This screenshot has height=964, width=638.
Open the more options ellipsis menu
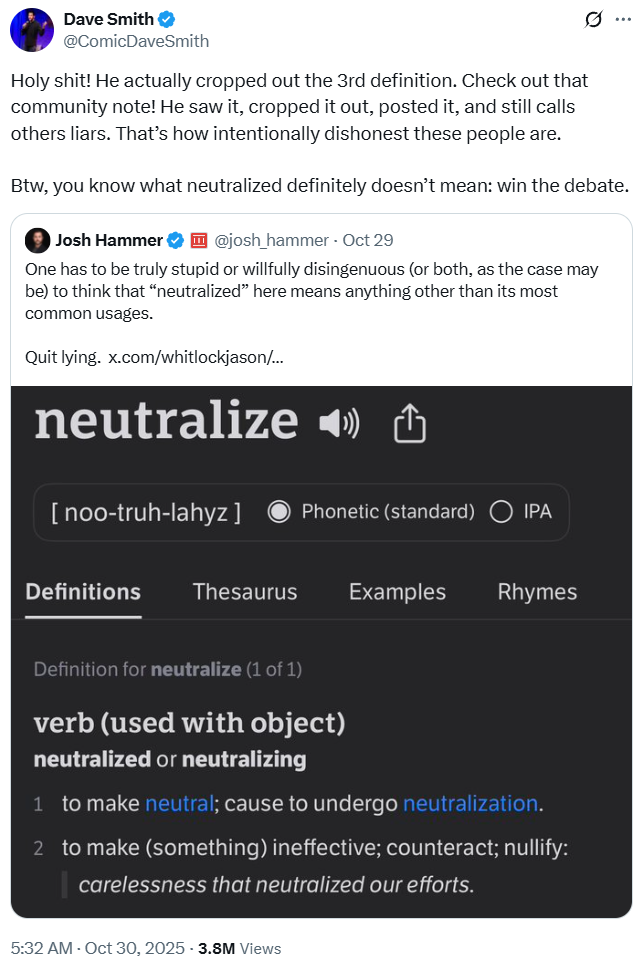tap(621, 20)
